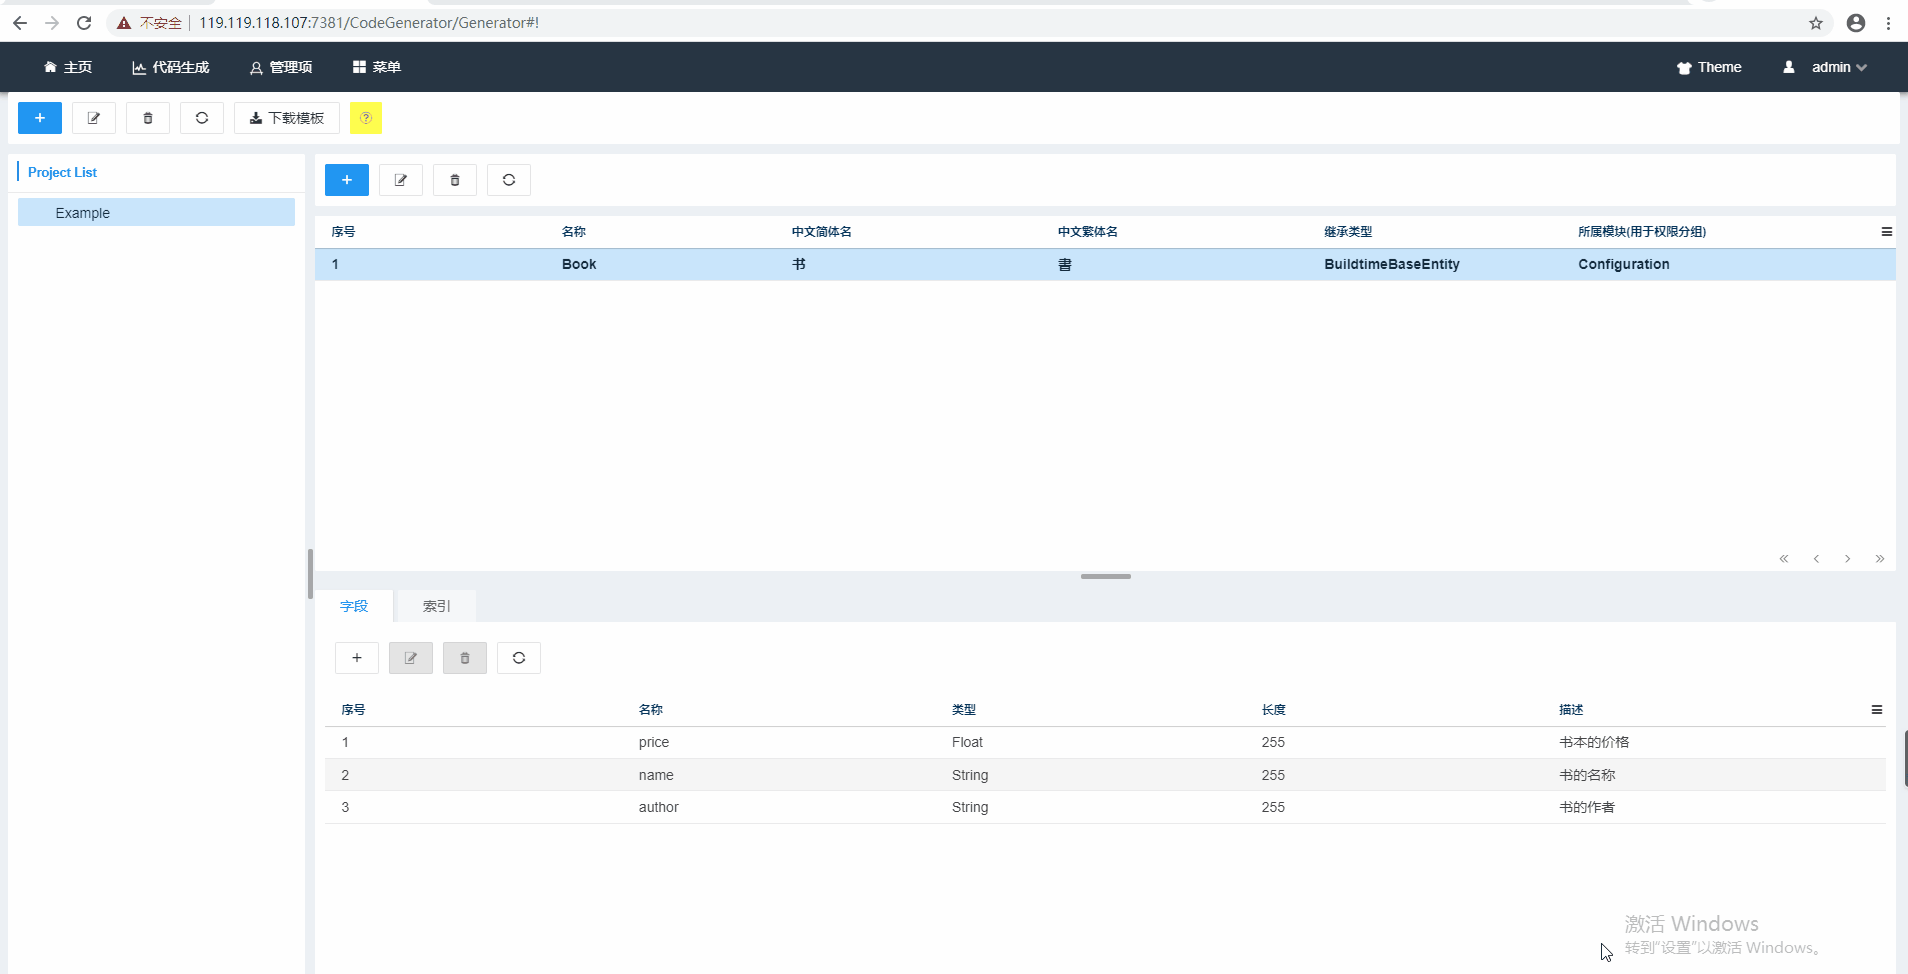The width and height of the screenshot is (1908, 974).
Task: Click the Float type cell
Action: (967, 742)
